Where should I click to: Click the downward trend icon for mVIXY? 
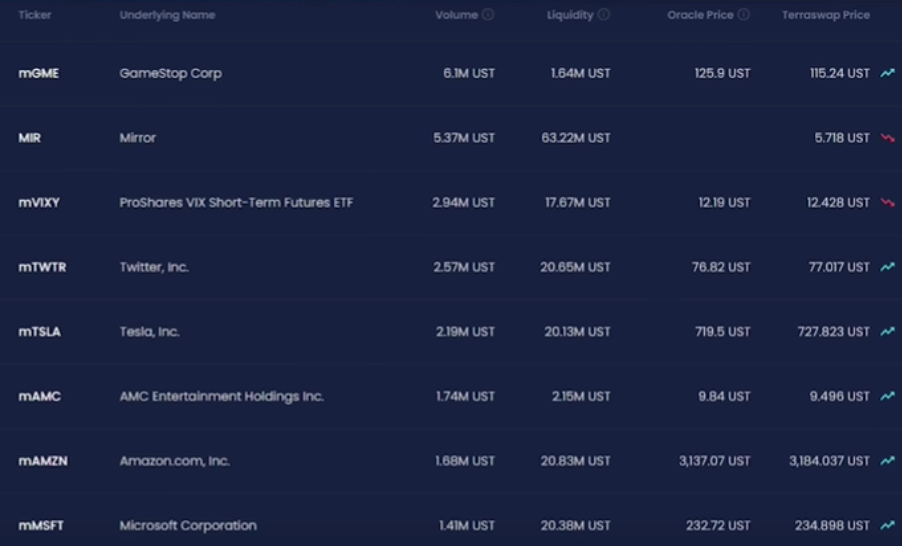pos(888,203)
